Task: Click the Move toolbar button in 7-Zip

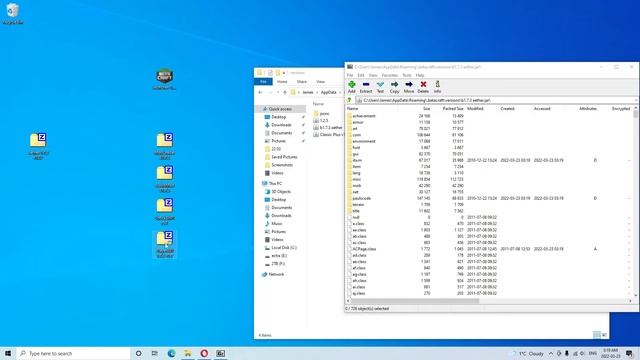Action: coord(409,87)
